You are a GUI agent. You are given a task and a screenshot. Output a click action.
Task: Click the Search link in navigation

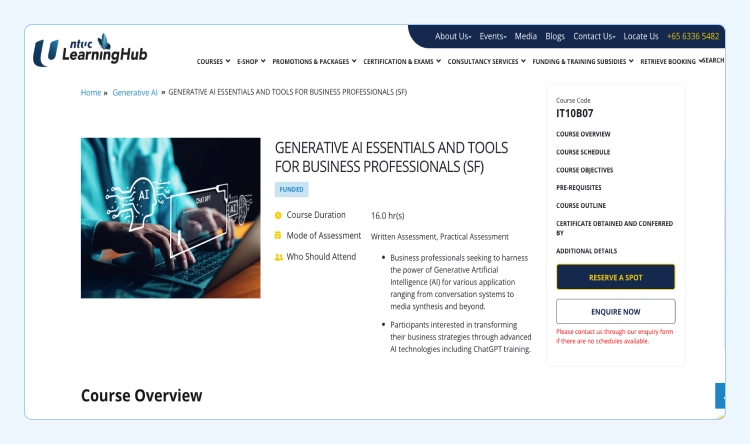coord(713,60)
